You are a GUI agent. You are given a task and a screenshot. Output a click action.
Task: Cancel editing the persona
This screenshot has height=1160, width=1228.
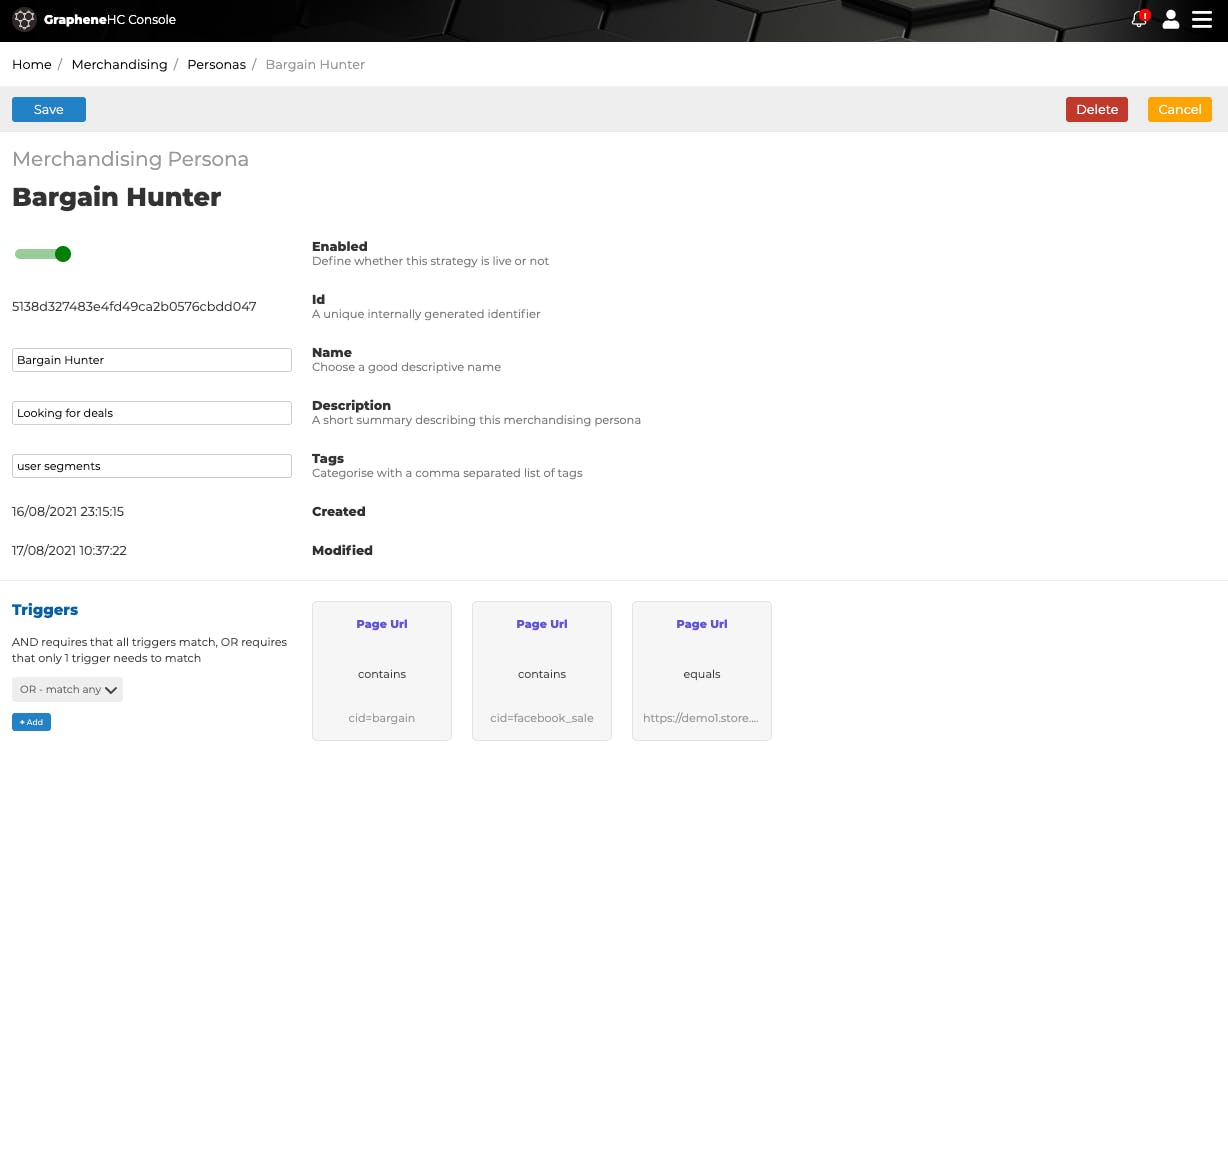1180,109
